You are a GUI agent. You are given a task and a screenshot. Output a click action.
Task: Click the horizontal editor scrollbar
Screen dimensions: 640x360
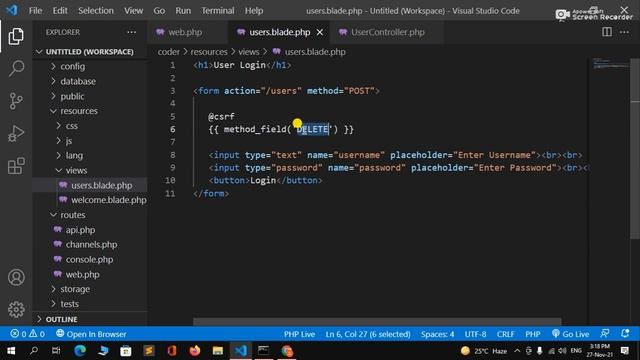click(x=377, y=322)
